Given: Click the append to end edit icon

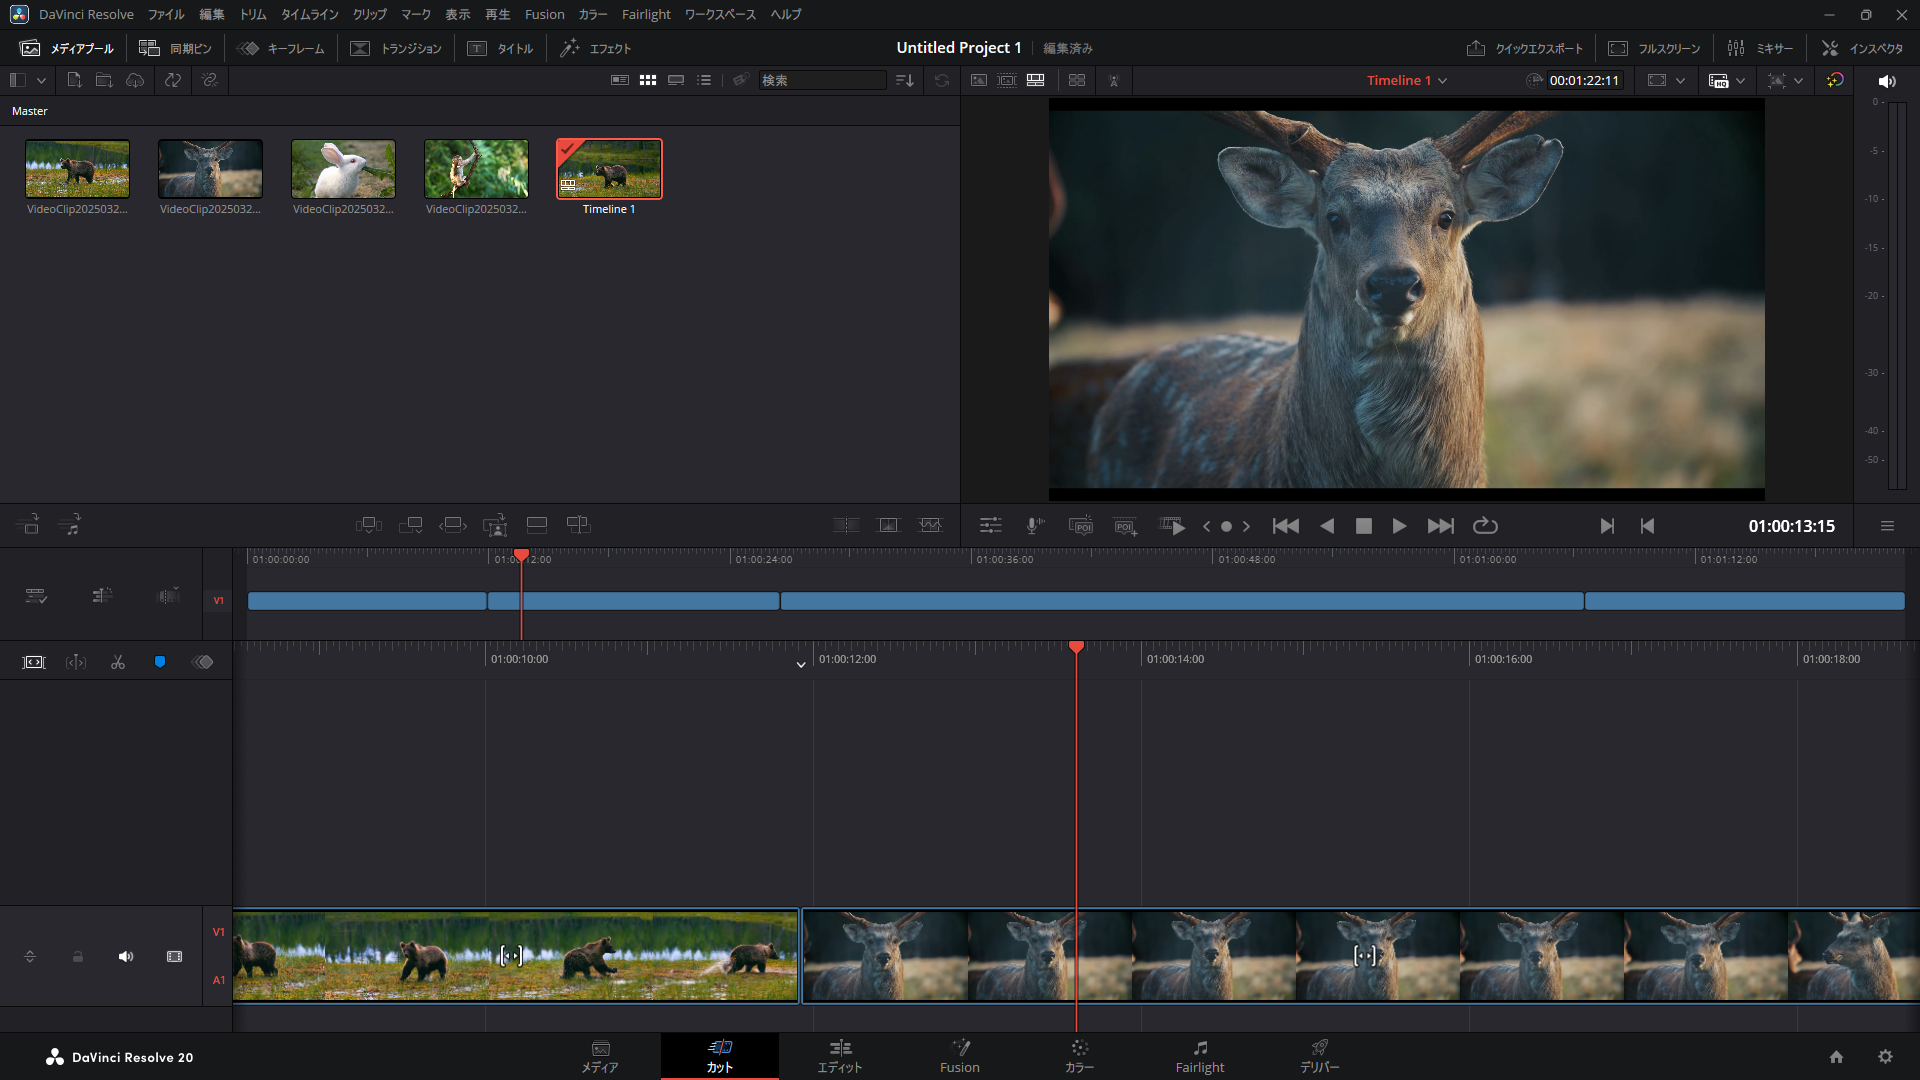Looking at the screenshot, I should (411, 525).
